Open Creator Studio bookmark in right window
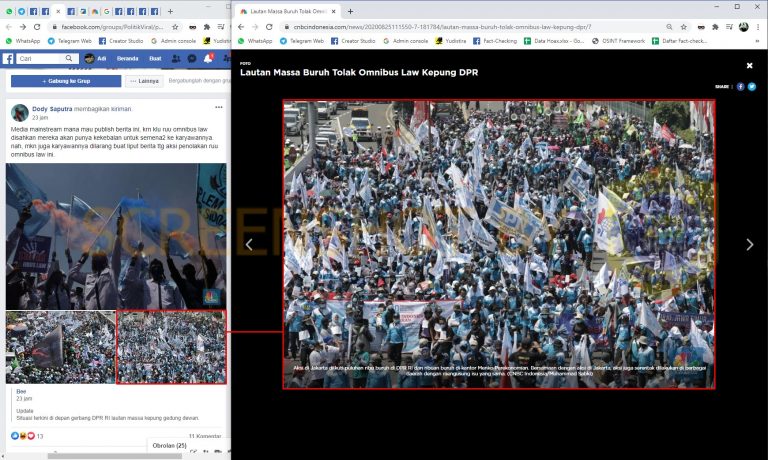This screenshot has width=768, height=460. click(353, 41)
